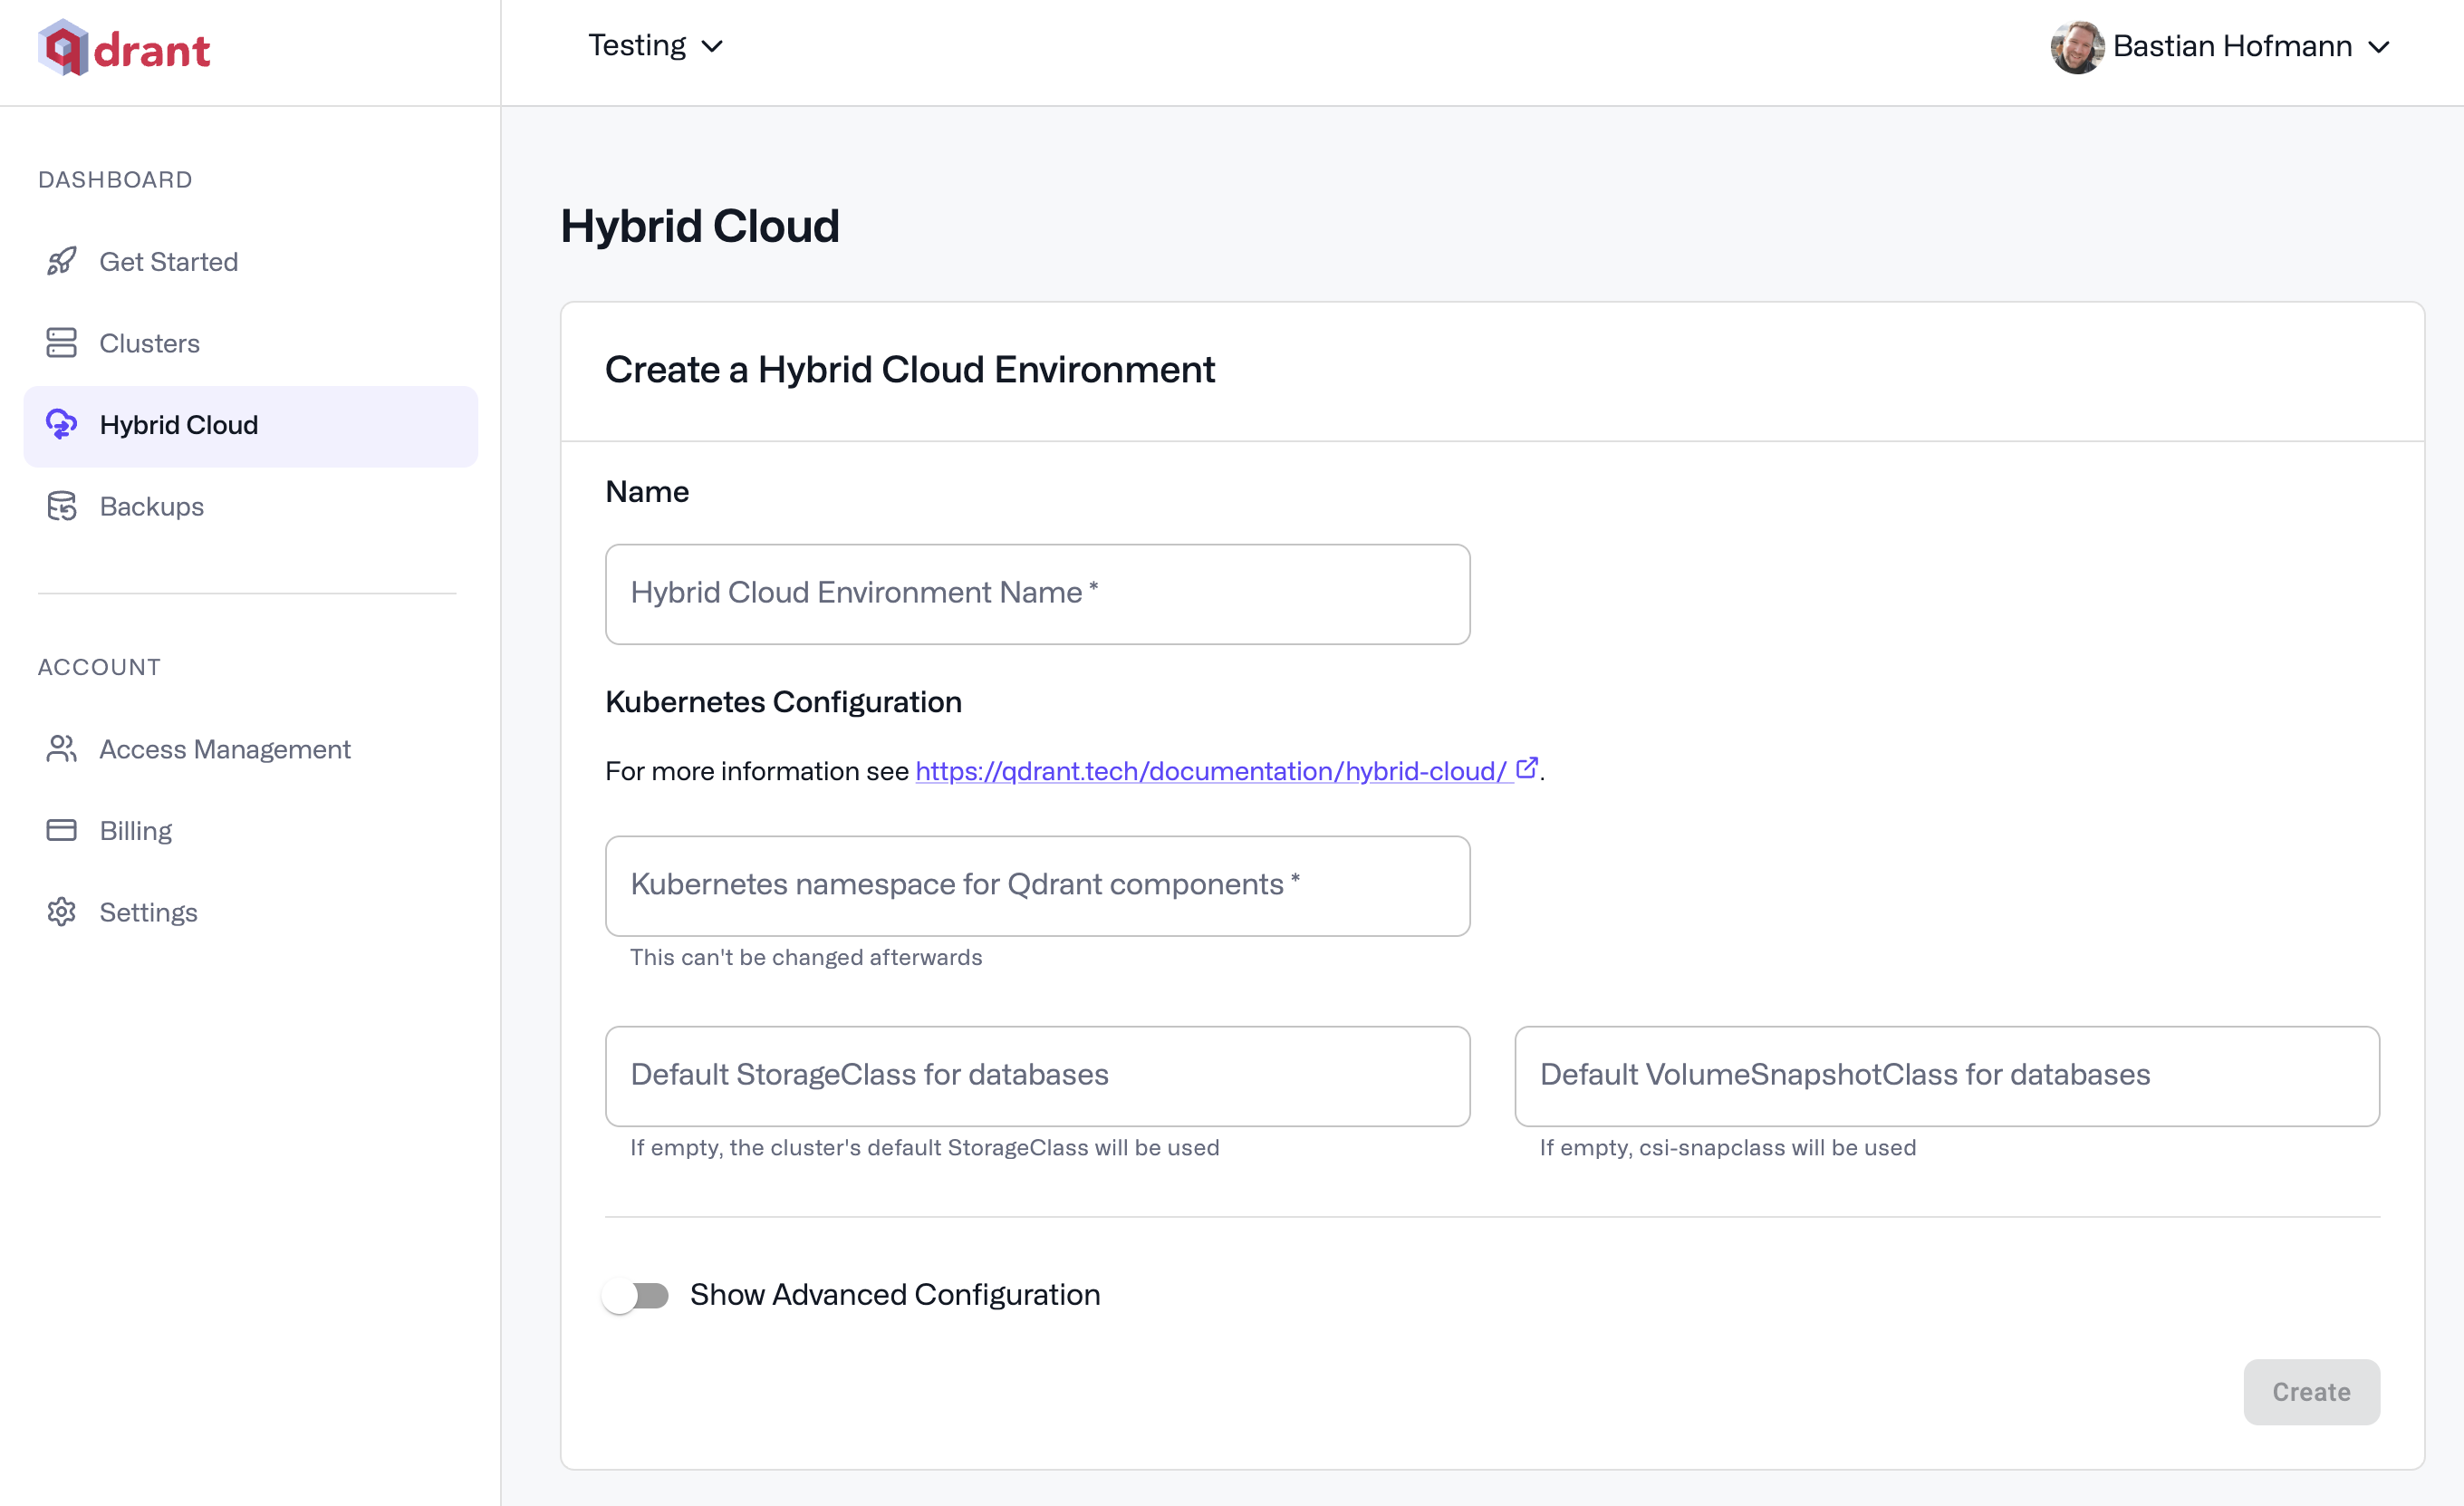Screen dimensions: 2464x1506
Task: Click the Backups icon
Action: coord(62,506)
